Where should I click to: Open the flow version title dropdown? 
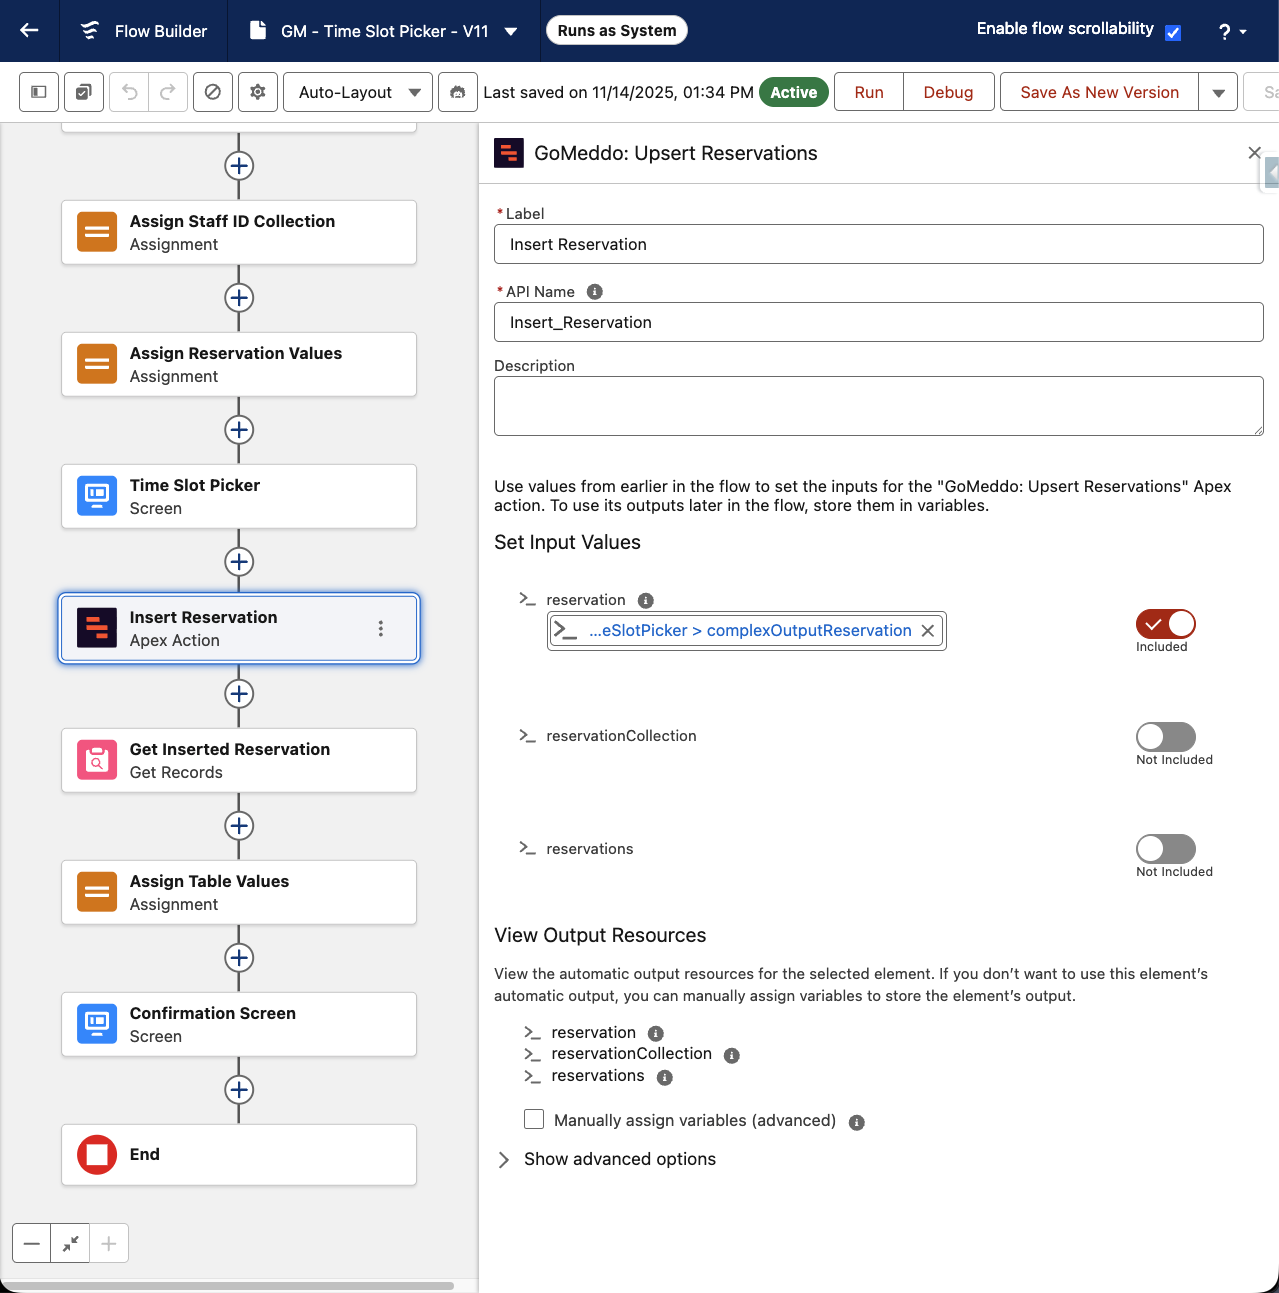511,31
